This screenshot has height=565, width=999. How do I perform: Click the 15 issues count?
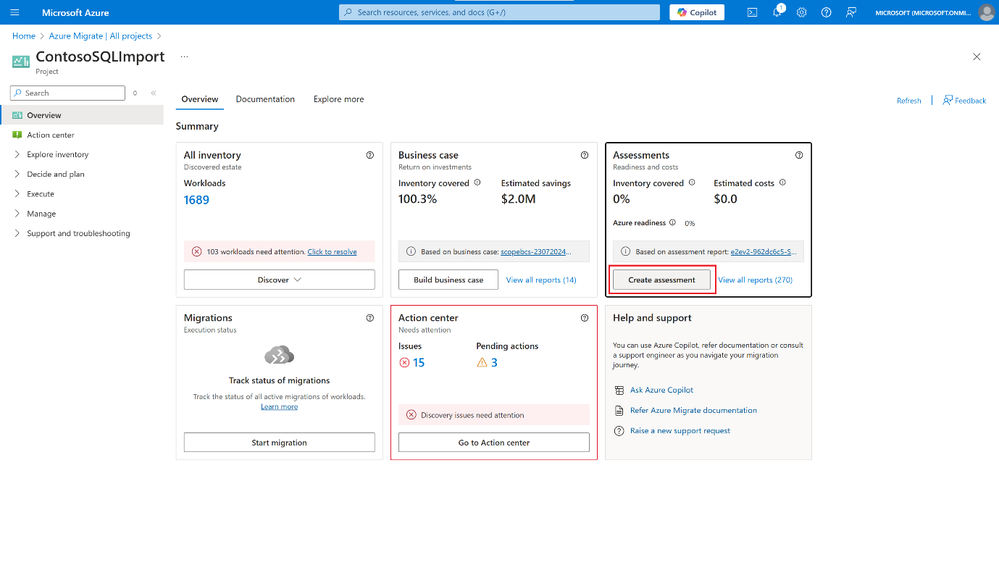tap(419, 362)
